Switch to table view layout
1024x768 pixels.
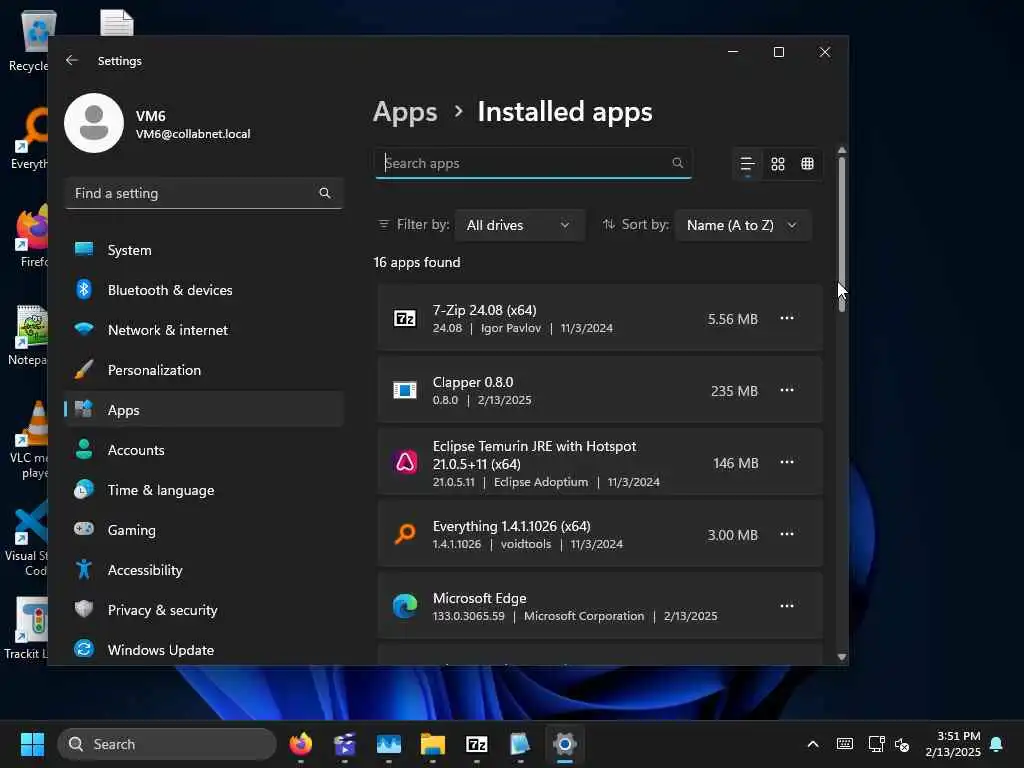point(807,164)
